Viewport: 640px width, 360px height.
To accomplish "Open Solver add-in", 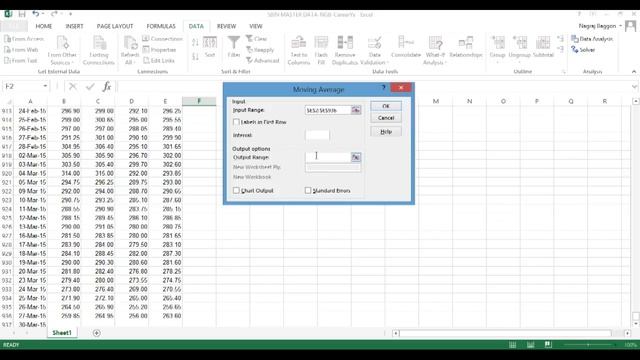I will (583, 50).
